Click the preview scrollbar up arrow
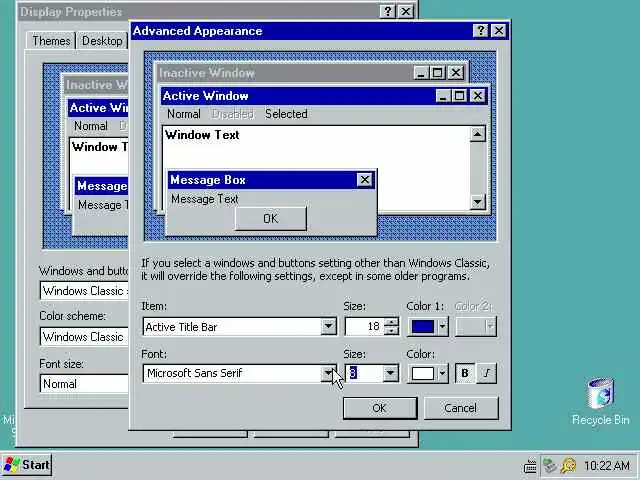The height and width of the screenshot is (480, 640). click(x=478, y=134)
